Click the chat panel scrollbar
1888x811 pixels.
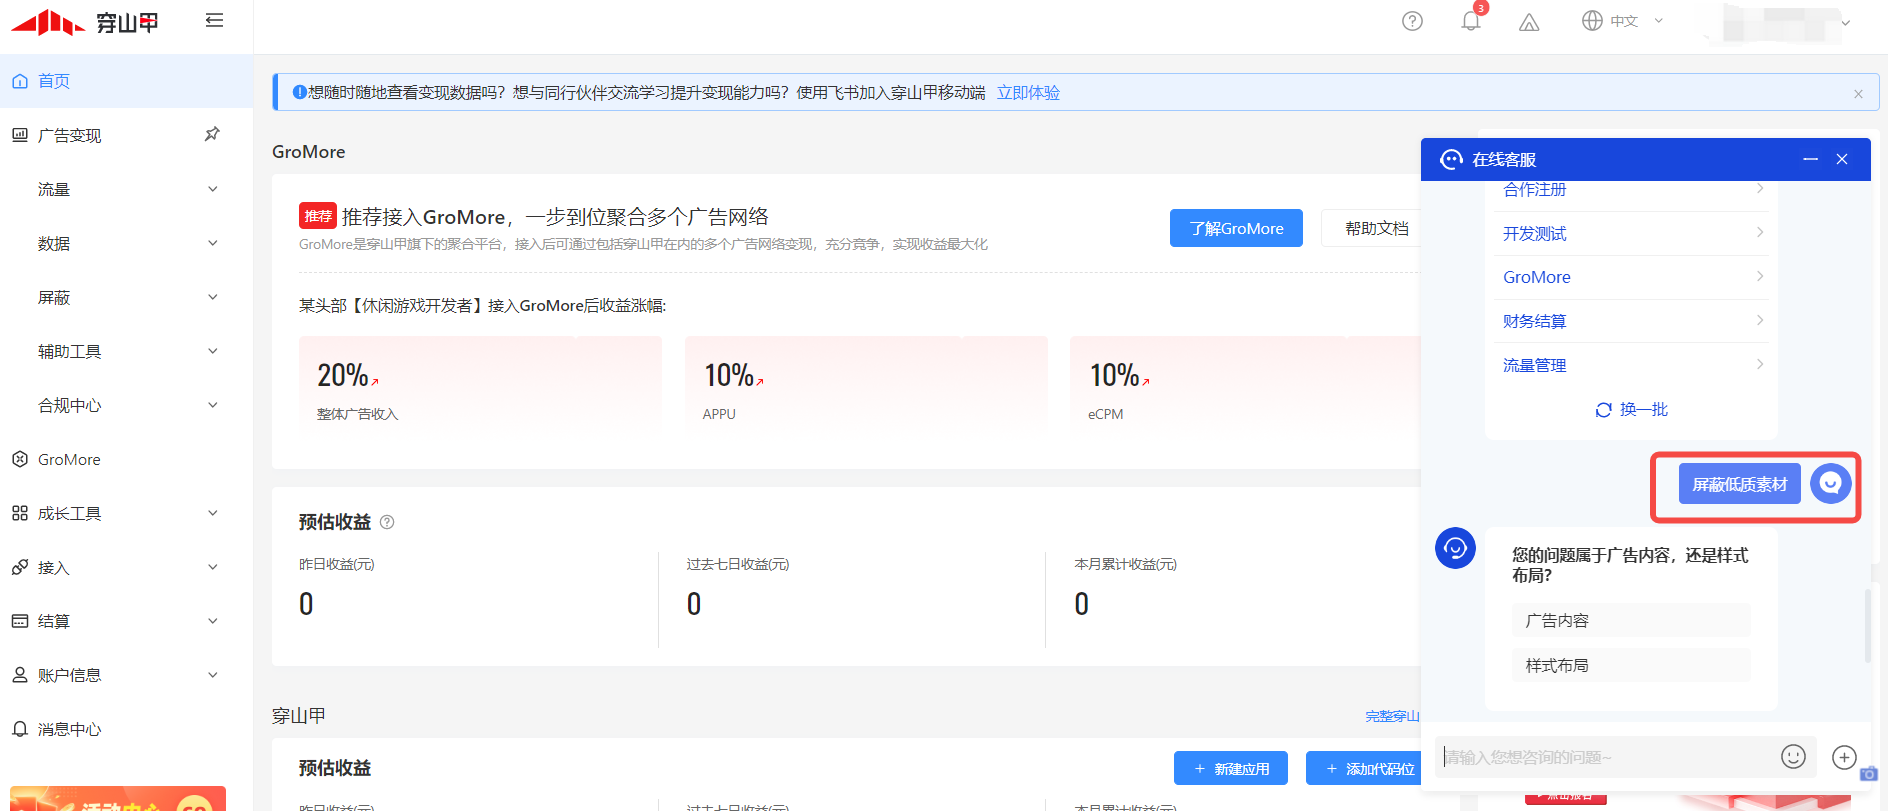click(1867, 625)
